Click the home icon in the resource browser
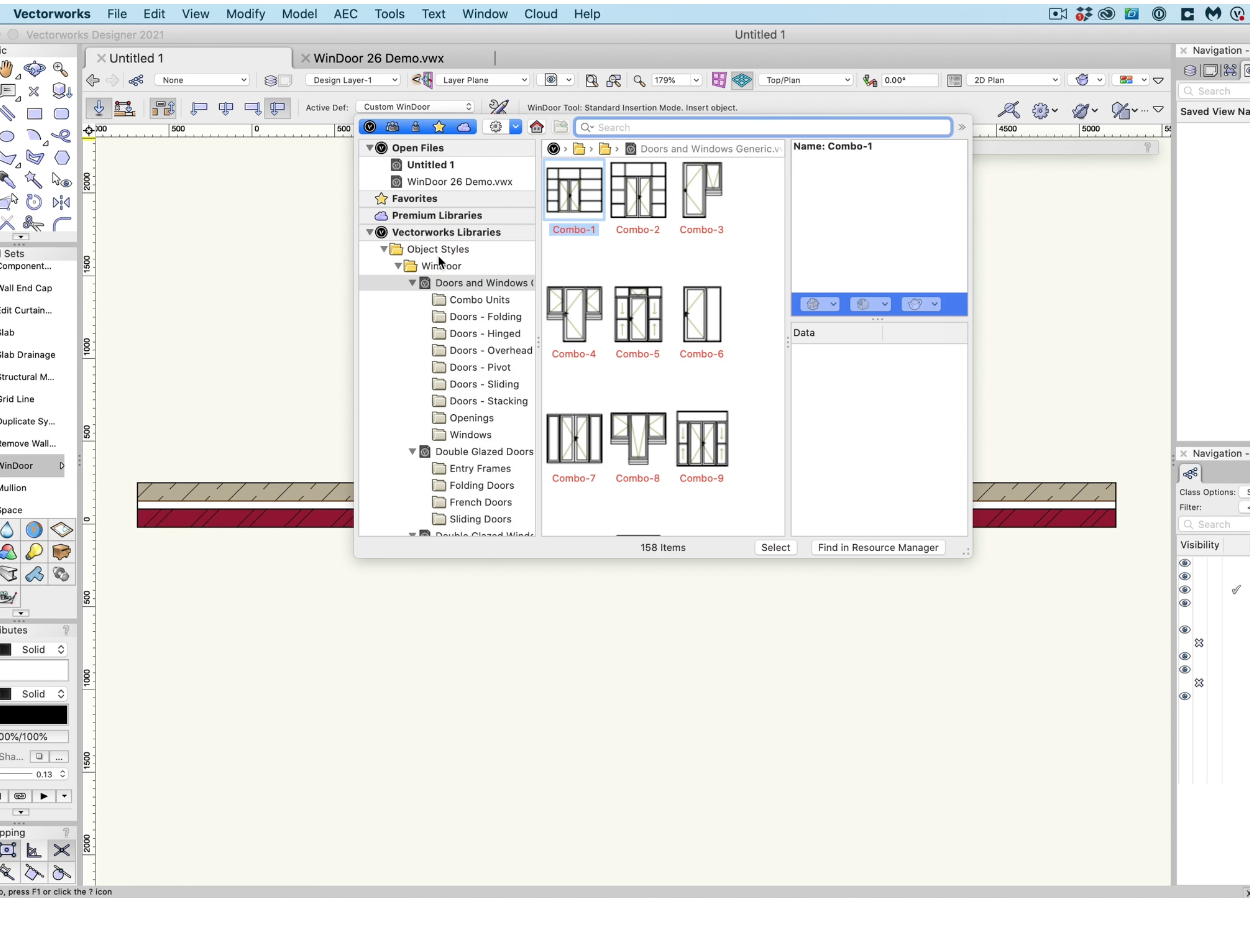 click(537, 127)
